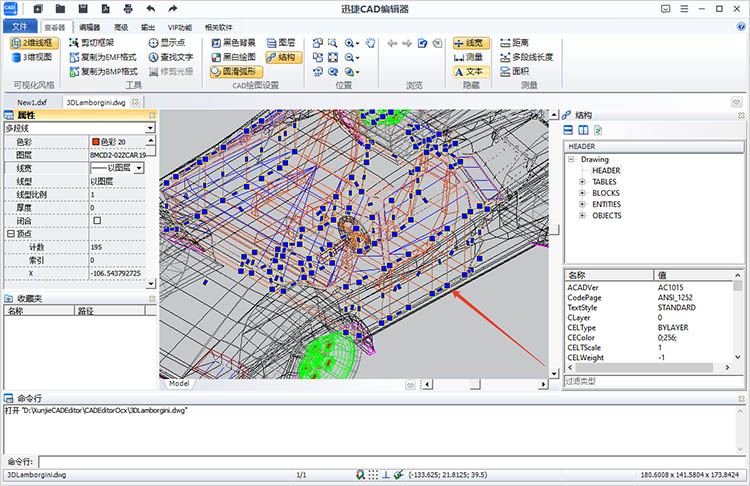This screenshot has width=750, height=486.
Task: Toggle the 结构 structure panel button
Action: click(x=284, y=57)
